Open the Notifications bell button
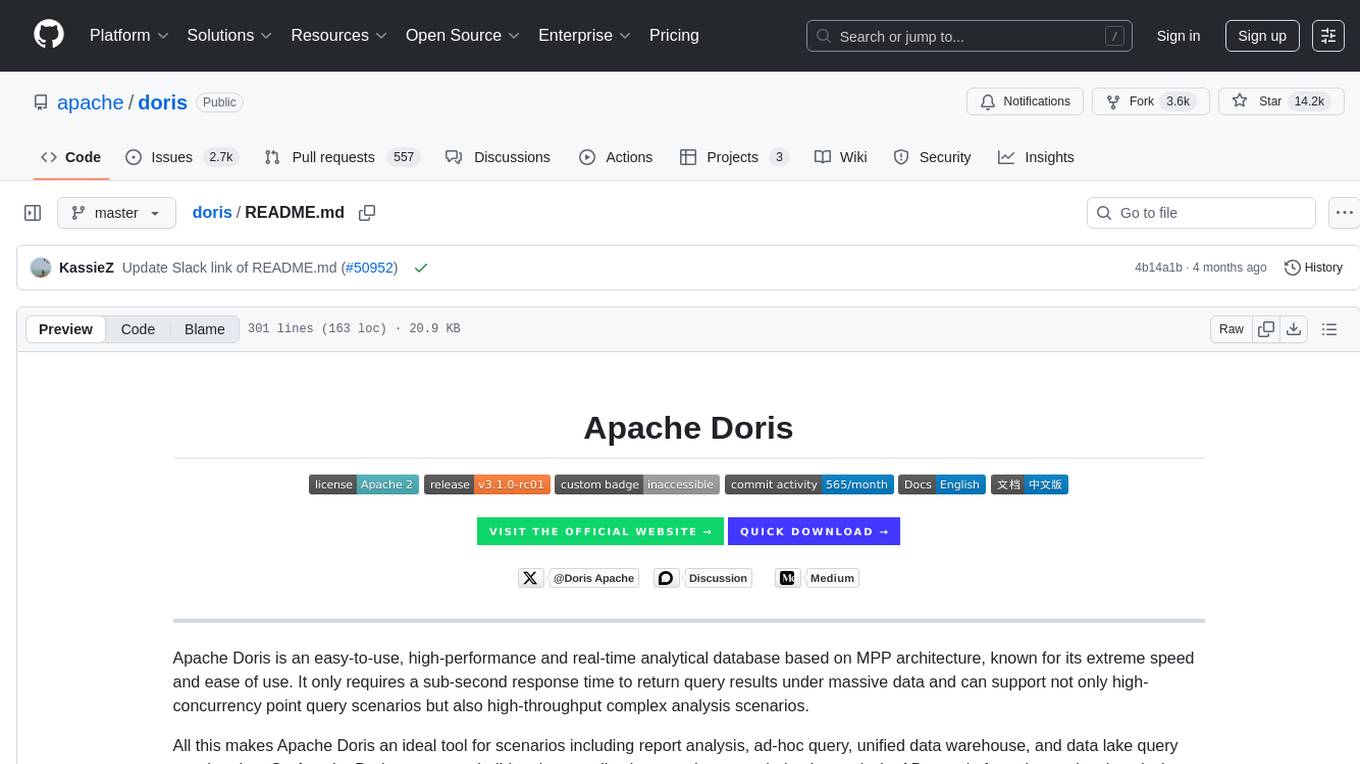 [1025, 102]
